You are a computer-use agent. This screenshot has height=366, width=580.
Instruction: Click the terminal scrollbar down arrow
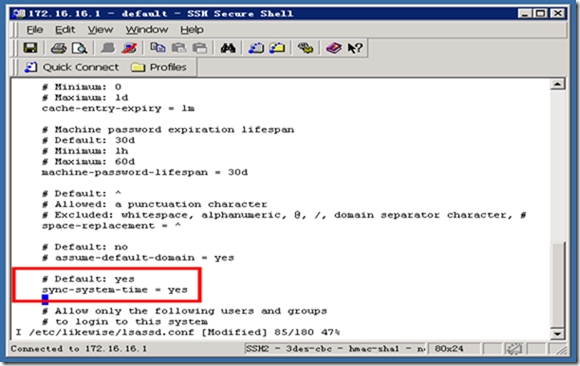click(557, 334)
